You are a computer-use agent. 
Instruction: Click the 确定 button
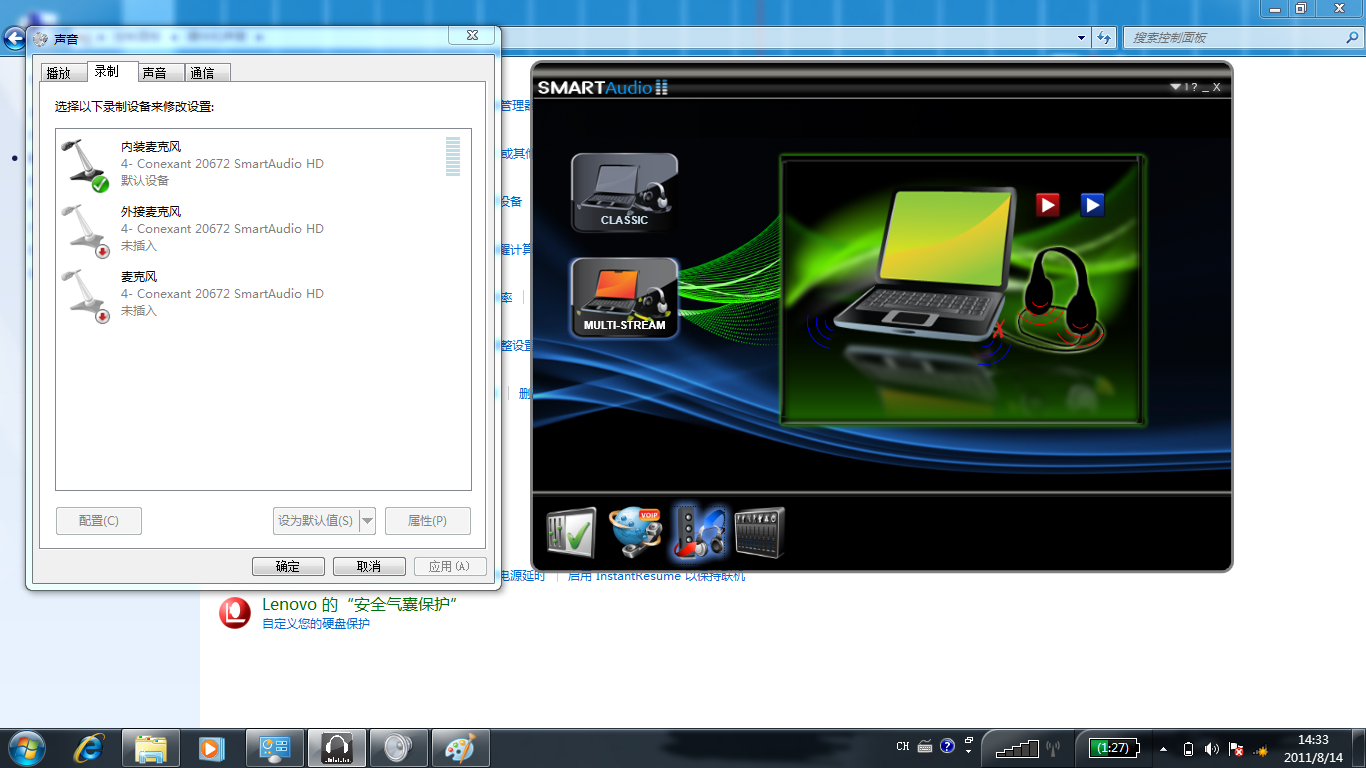(288, 566)
